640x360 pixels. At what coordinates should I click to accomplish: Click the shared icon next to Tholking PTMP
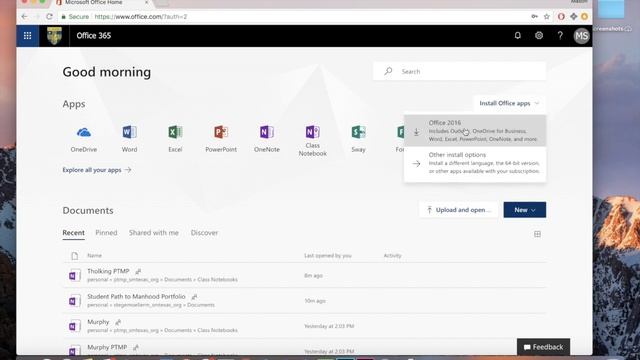(x=138, y=271)
